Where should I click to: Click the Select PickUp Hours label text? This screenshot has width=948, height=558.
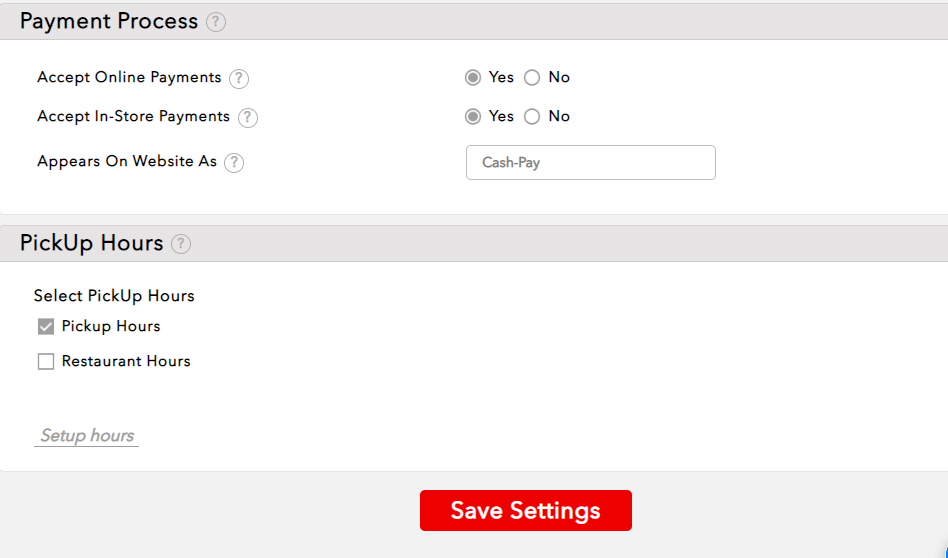pos(114,296)
